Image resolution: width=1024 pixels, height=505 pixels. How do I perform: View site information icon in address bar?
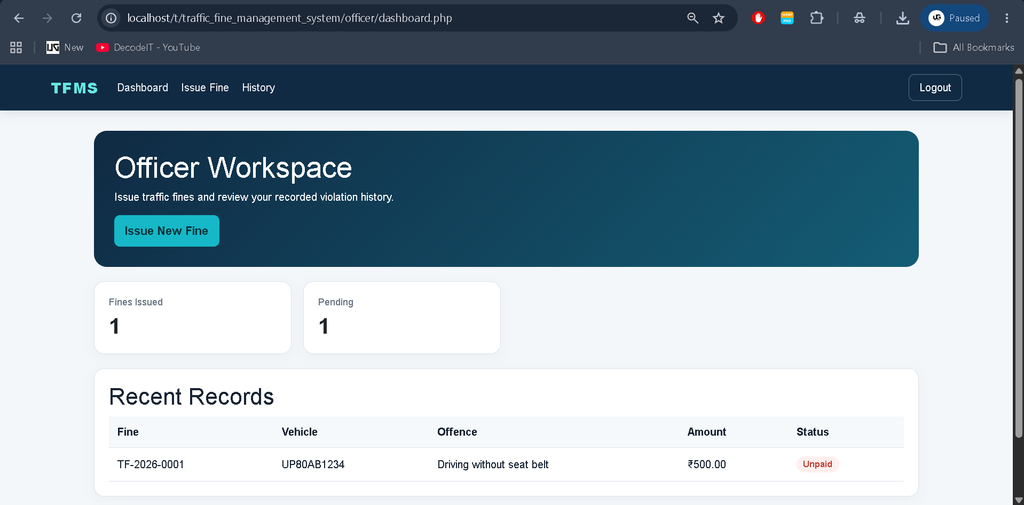pyautogui.click(x=111, y=18)
